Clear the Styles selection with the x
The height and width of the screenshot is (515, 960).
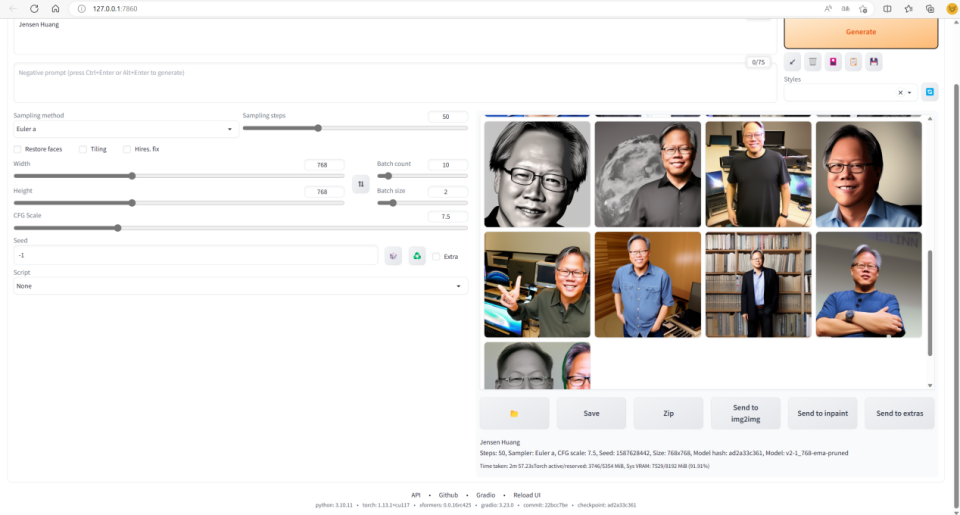pyautogui.click(x=900, y=92)
